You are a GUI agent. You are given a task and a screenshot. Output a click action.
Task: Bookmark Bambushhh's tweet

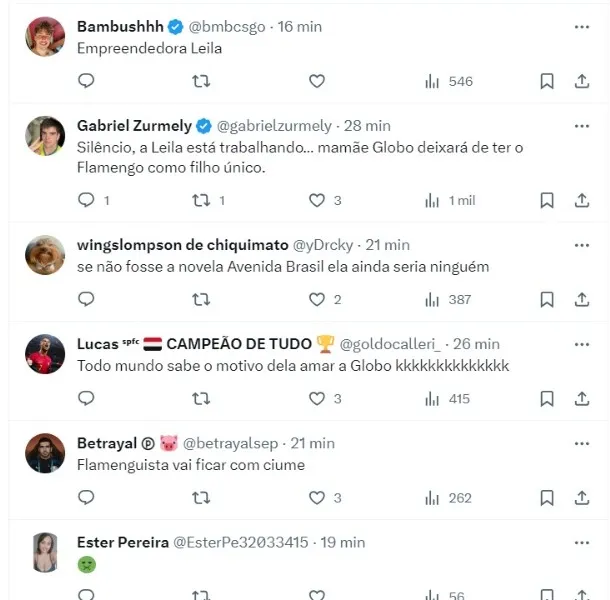(547, 81)
